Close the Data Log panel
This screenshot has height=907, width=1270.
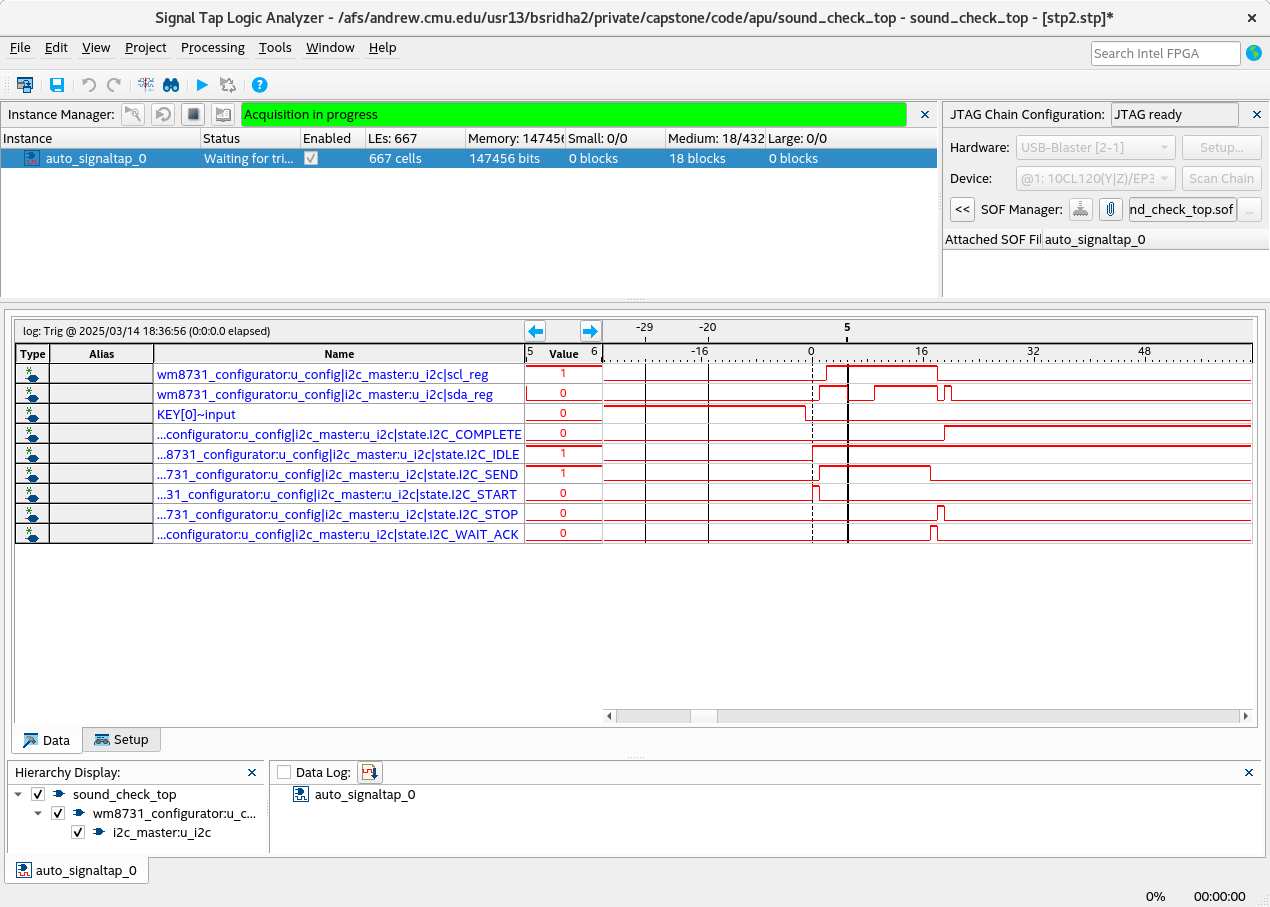tap(1249, 772)
